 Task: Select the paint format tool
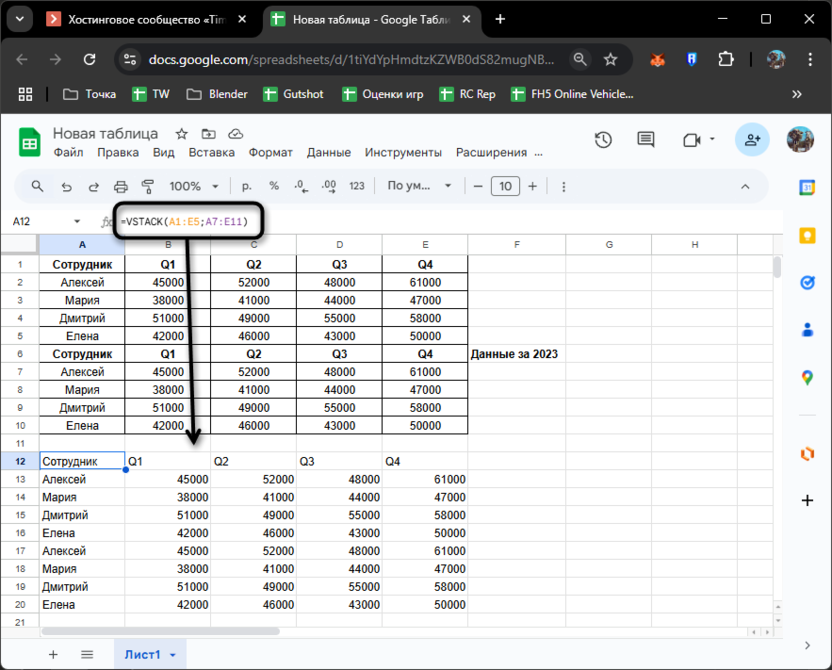tap(148, 186)
